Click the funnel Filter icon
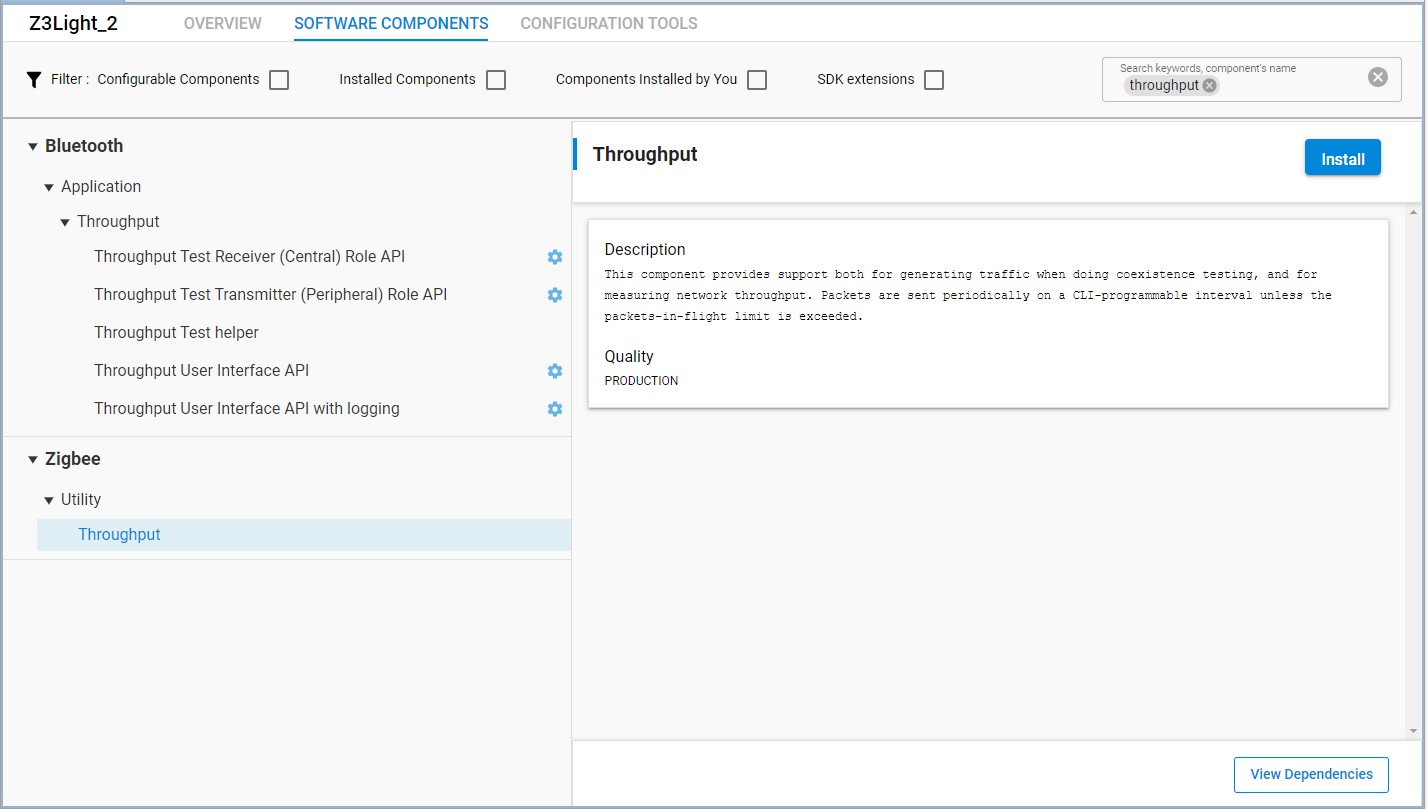 (x=34, y=80)
